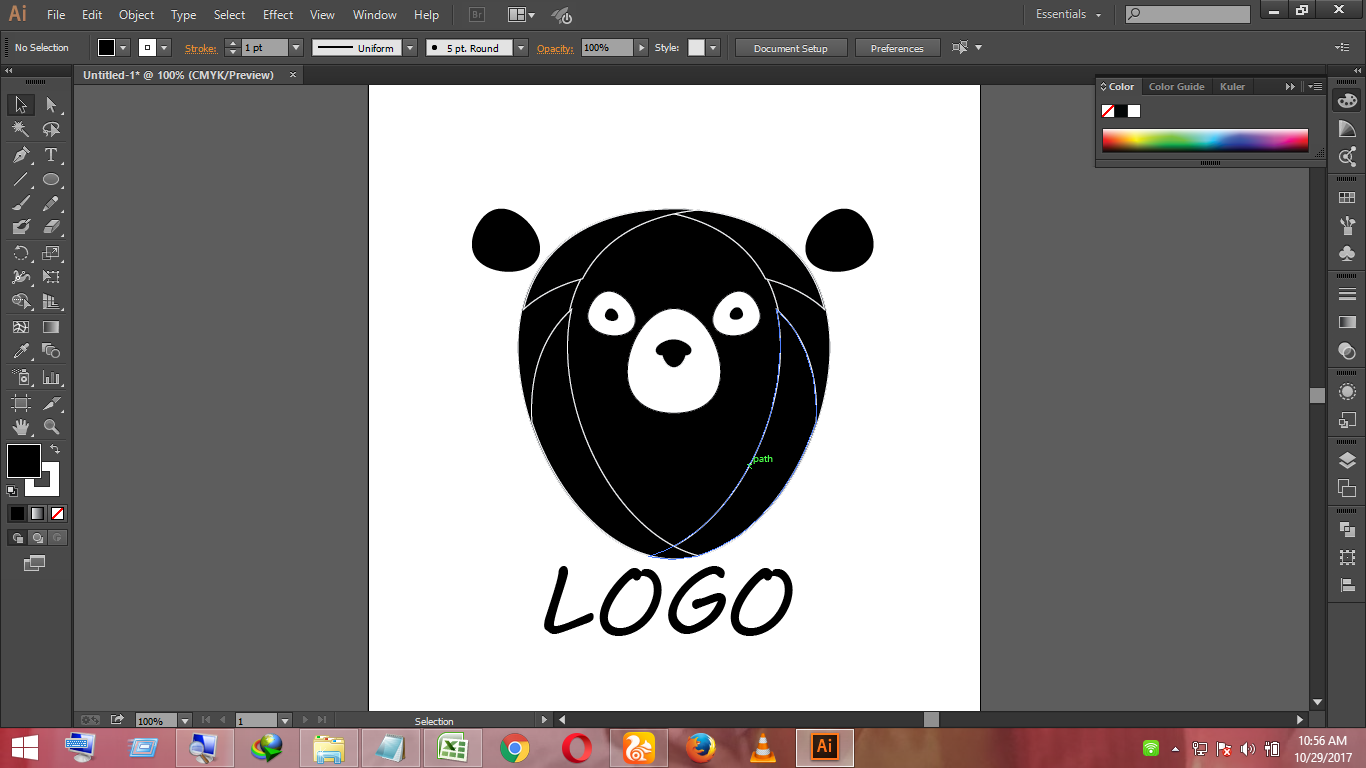The height and width of the screenshot is (768, 1366).
Task: Set paint mode to Gradient
Action: [x=37, y=513]
